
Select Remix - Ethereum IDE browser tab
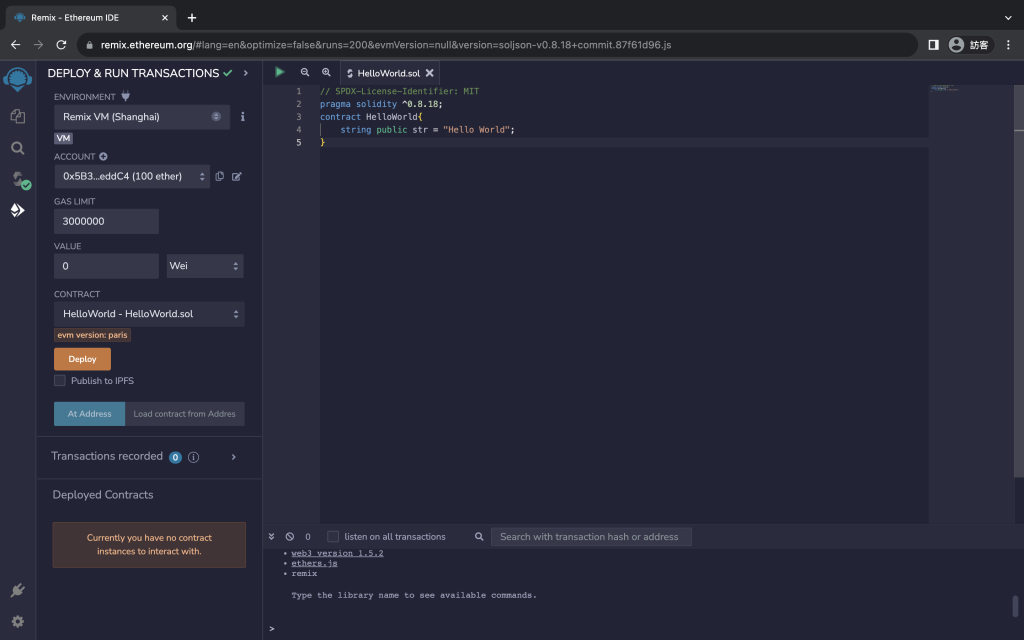(90, 18)
